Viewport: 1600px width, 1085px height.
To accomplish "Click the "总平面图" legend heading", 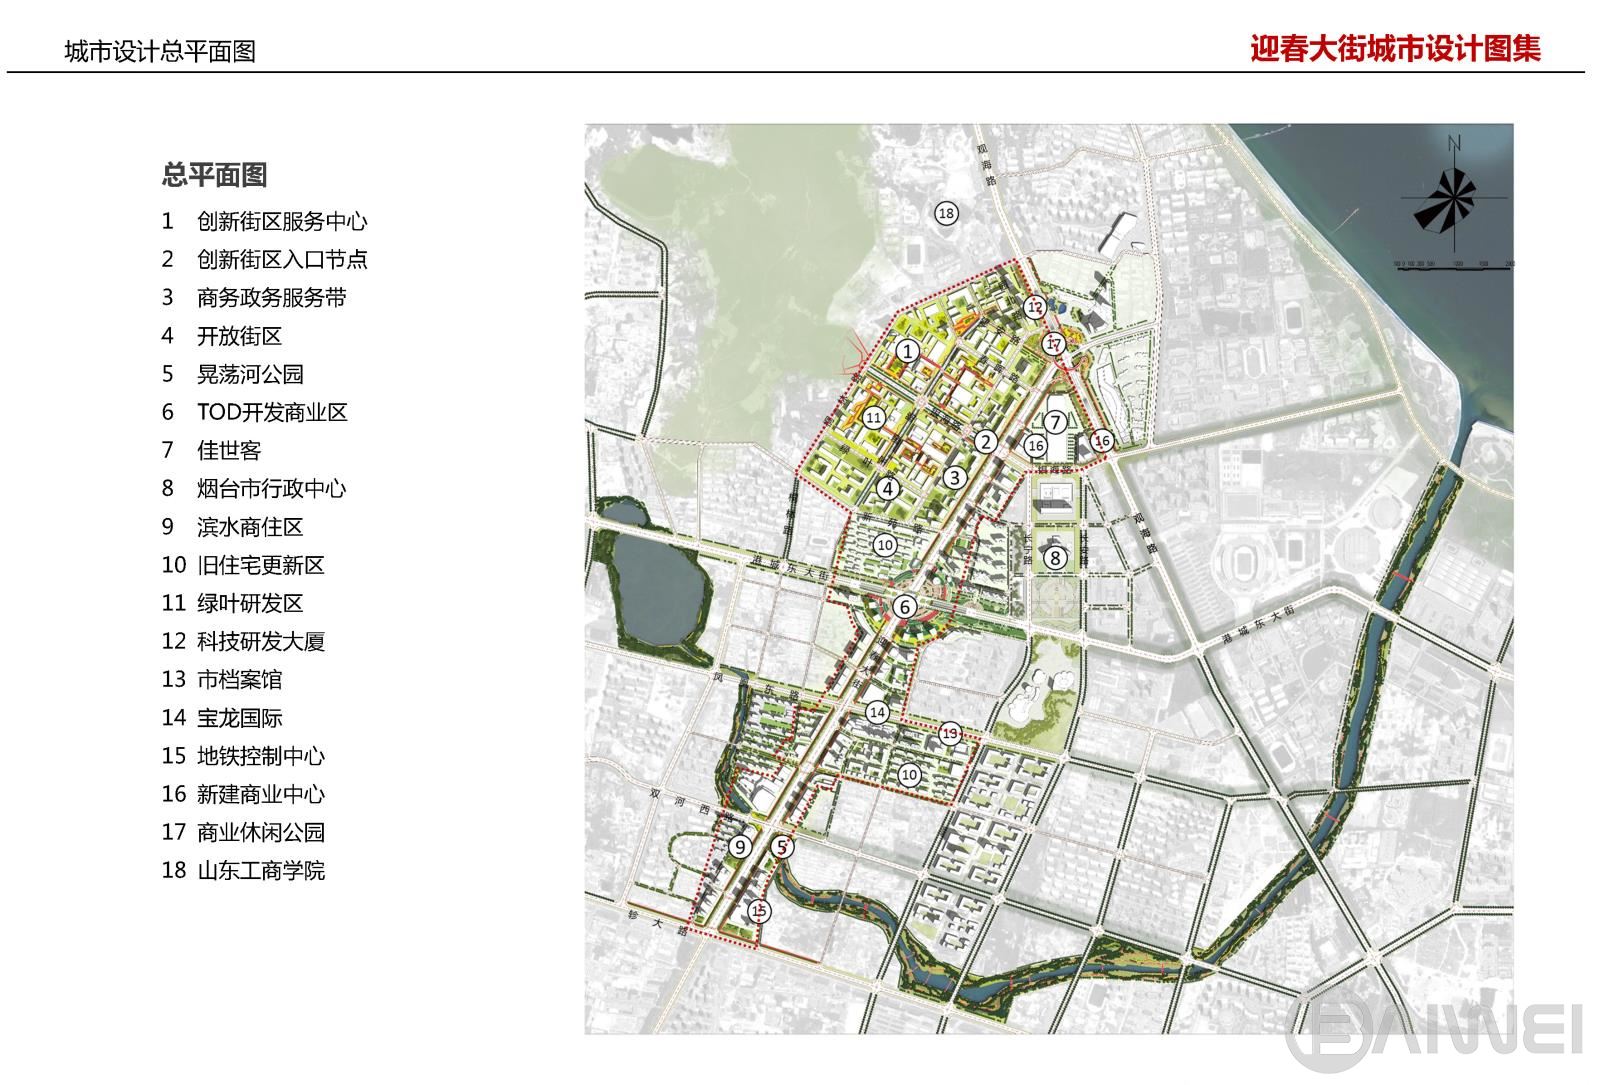I will tap(214, 175).
